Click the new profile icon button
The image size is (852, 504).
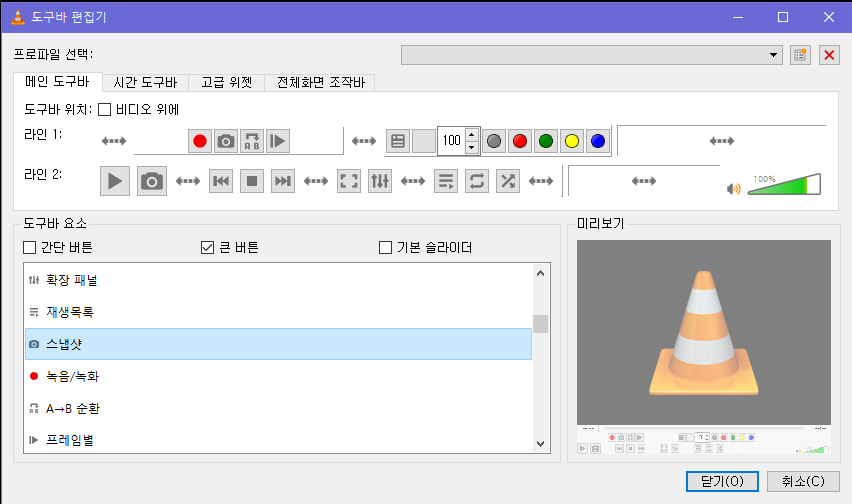(800, 55)
